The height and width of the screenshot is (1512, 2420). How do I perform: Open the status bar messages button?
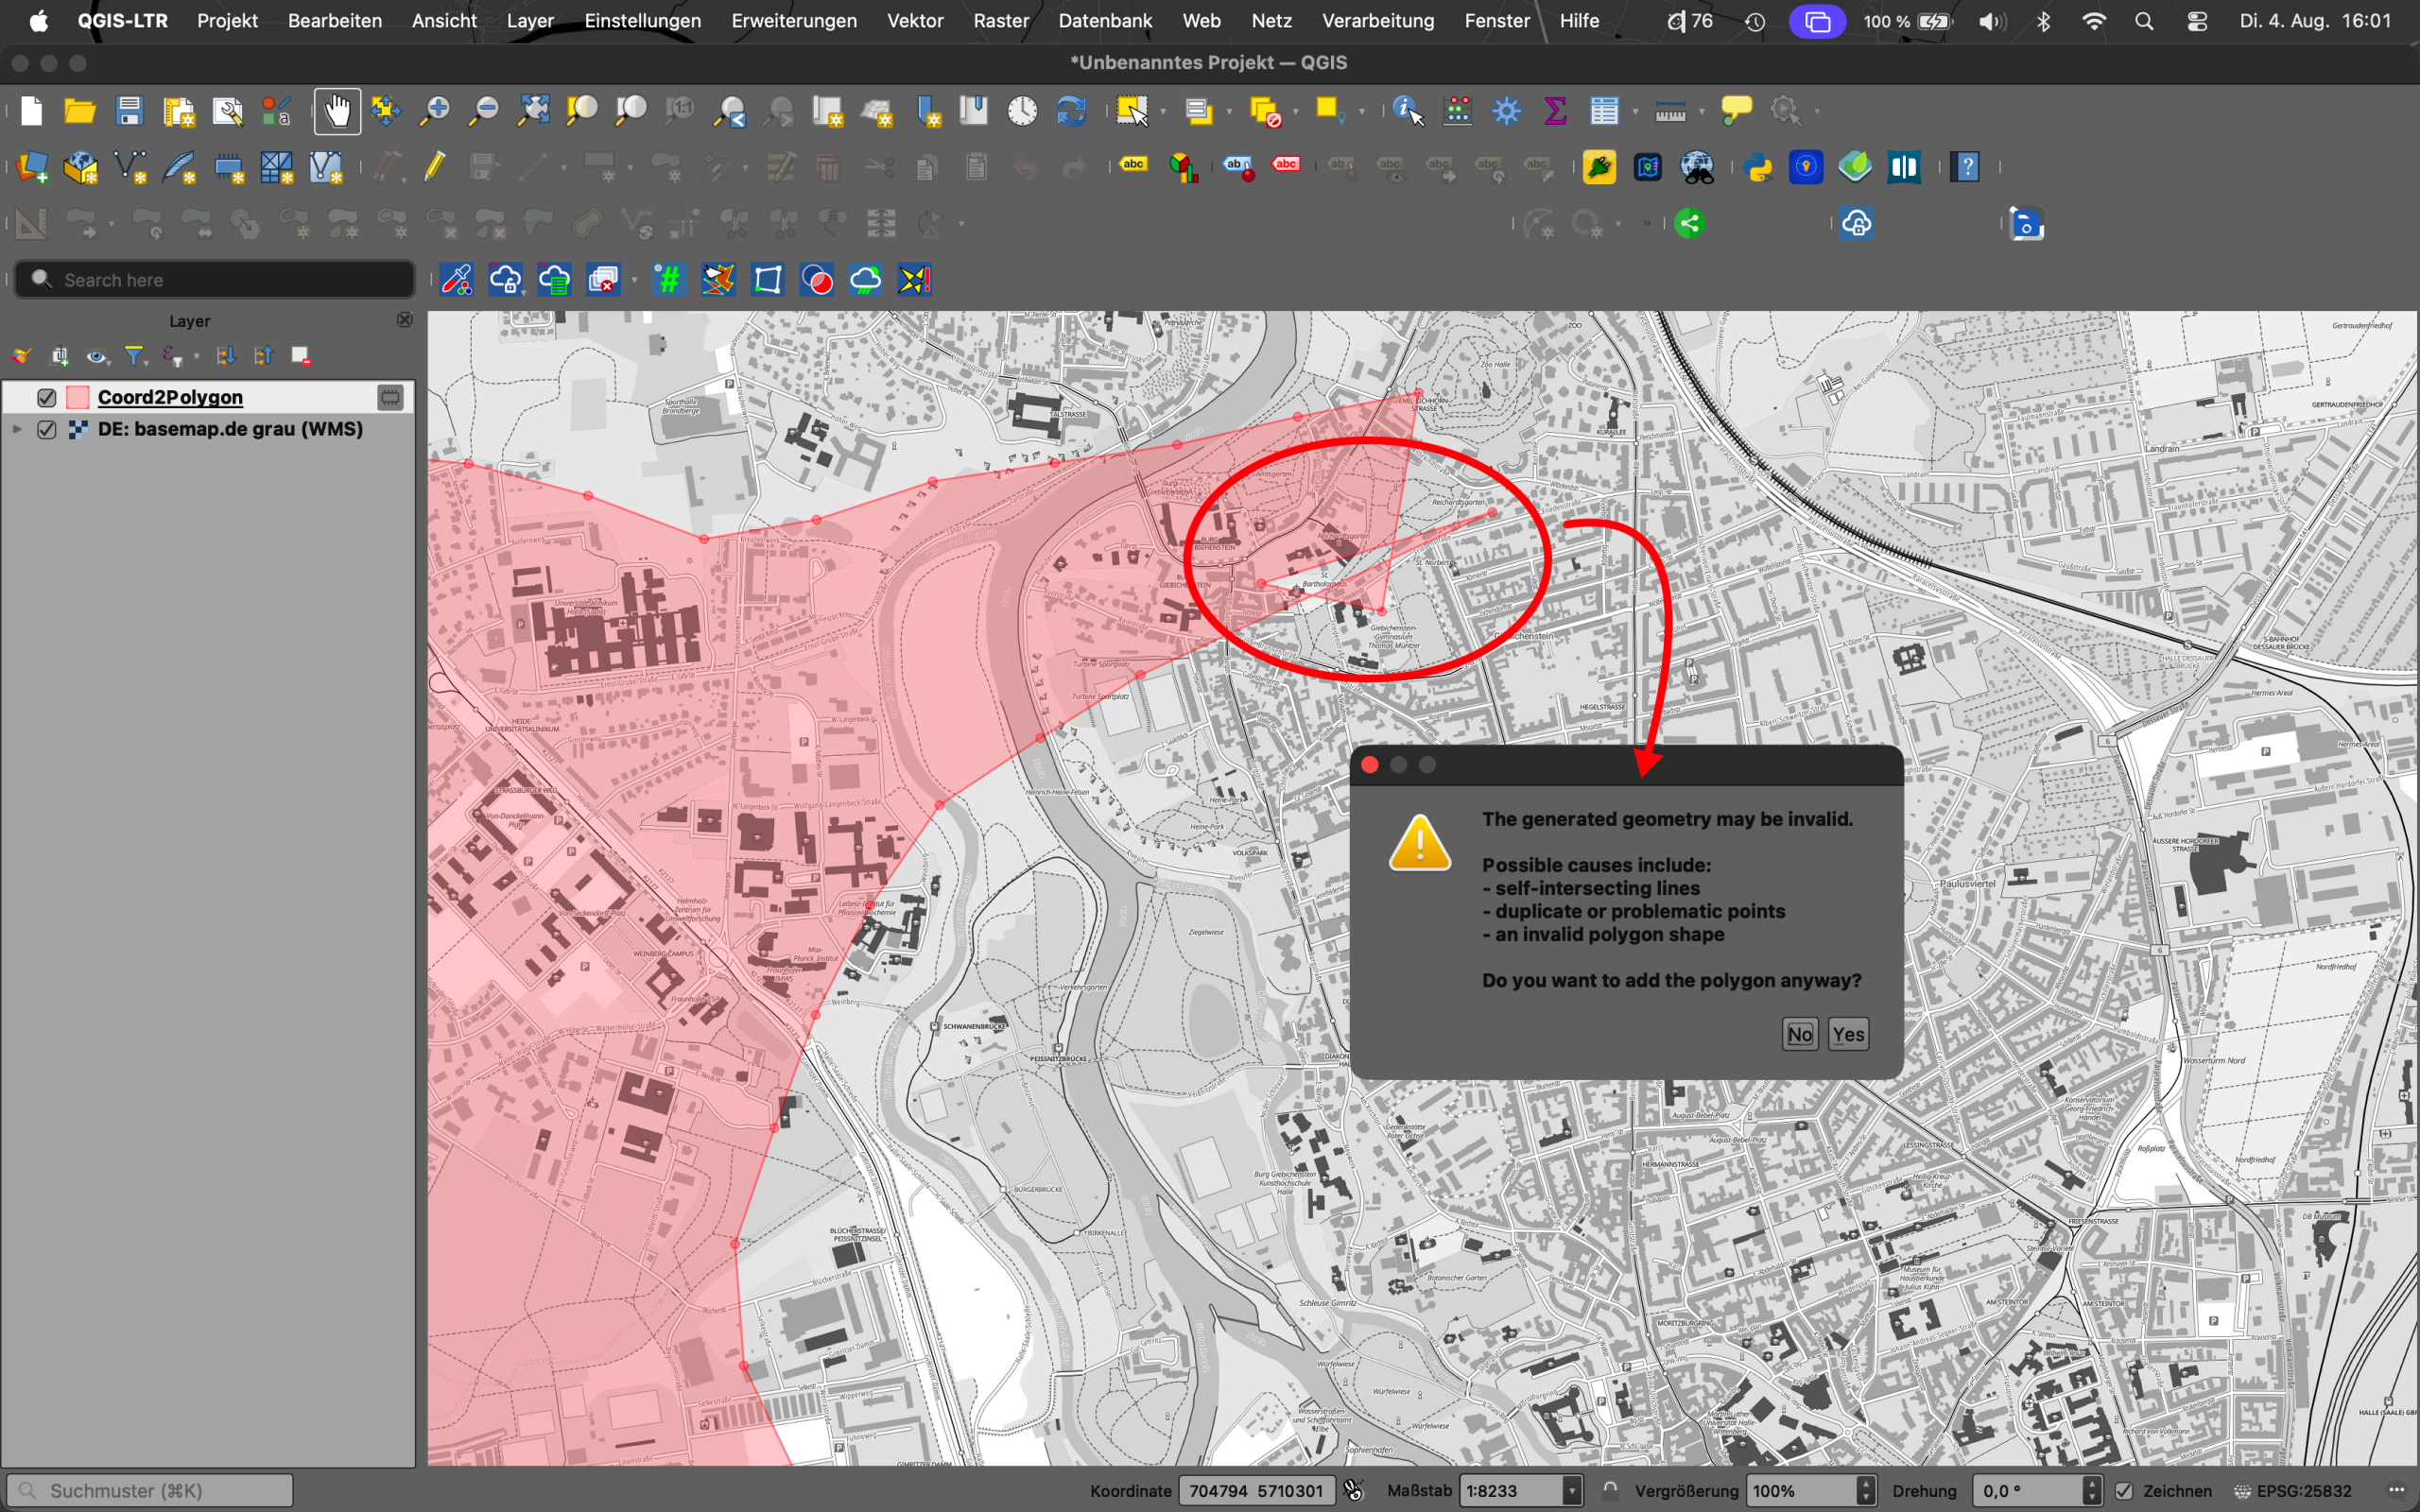2396,1491
